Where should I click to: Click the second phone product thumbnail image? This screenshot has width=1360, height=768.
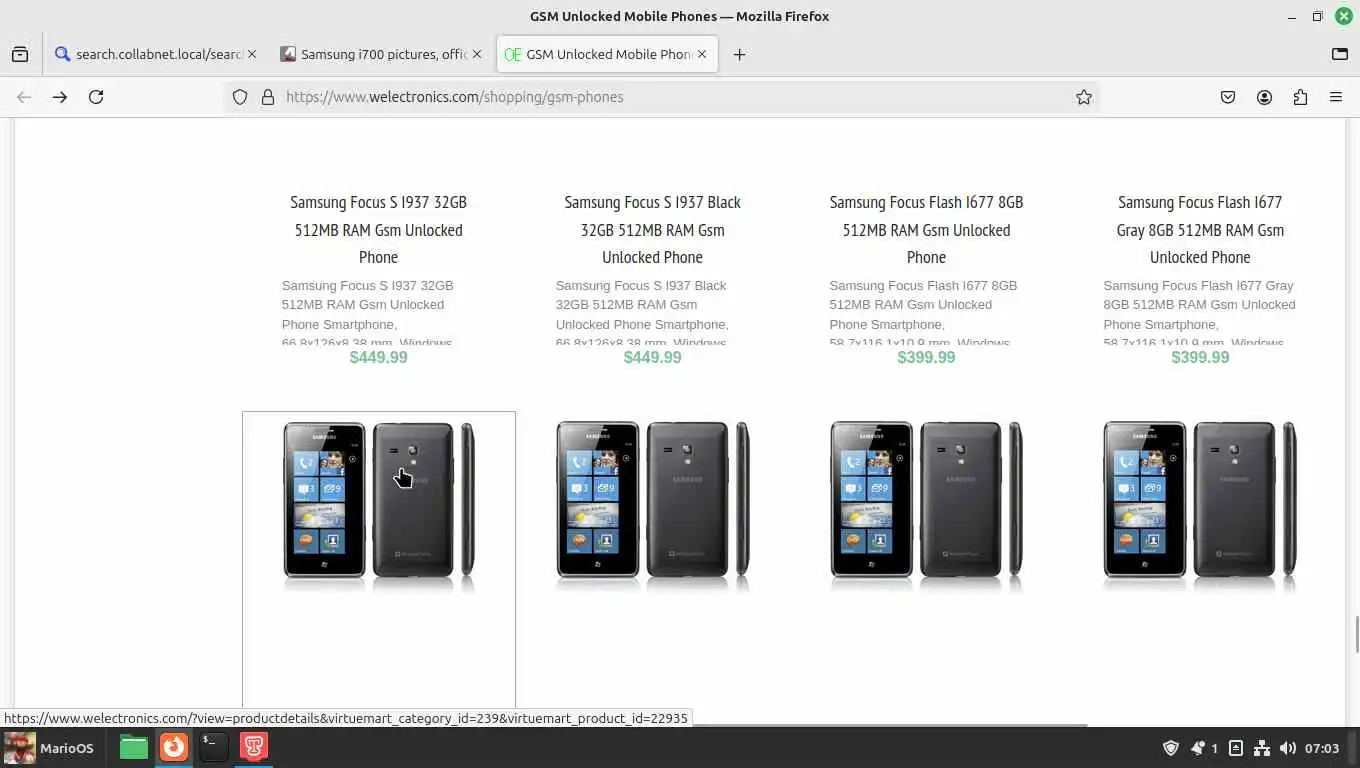pyautogui.click(x=653, y=501)
